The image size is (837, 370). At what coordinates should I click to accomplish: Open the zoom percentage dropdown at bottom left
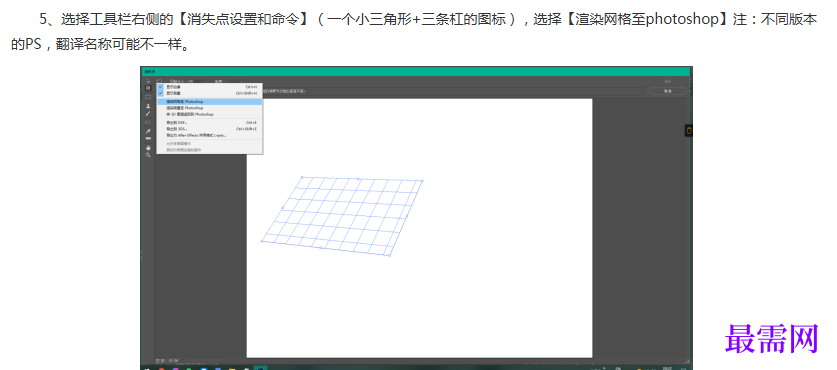(x=184, y=360)
